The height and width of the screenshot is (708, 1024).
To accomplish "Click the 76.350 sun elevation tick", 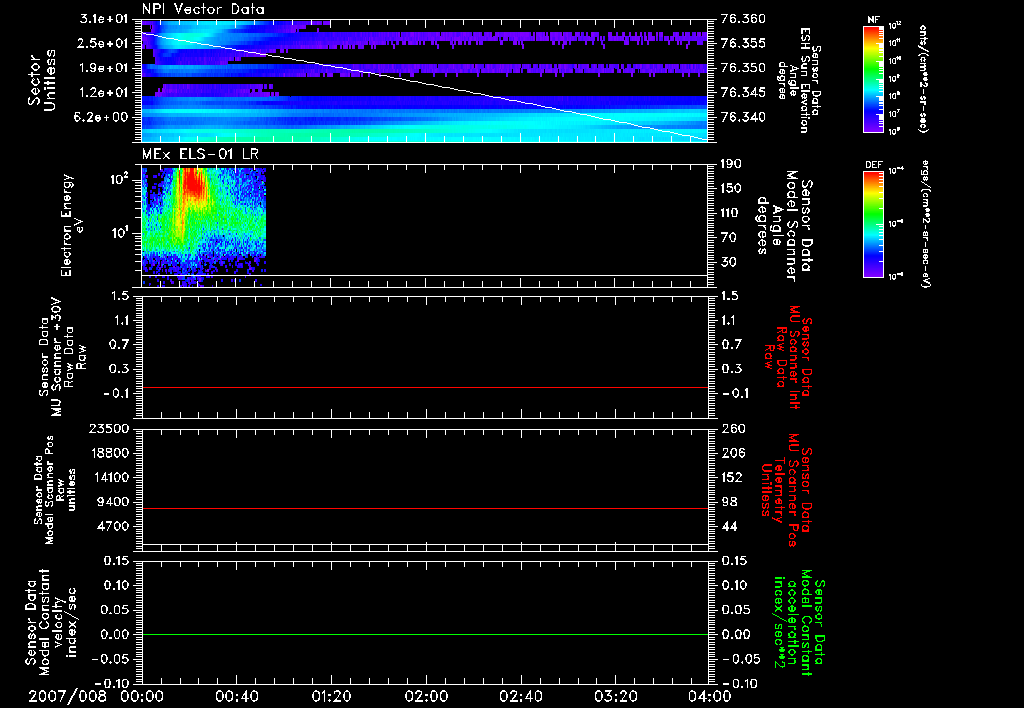I will point(743,68).
